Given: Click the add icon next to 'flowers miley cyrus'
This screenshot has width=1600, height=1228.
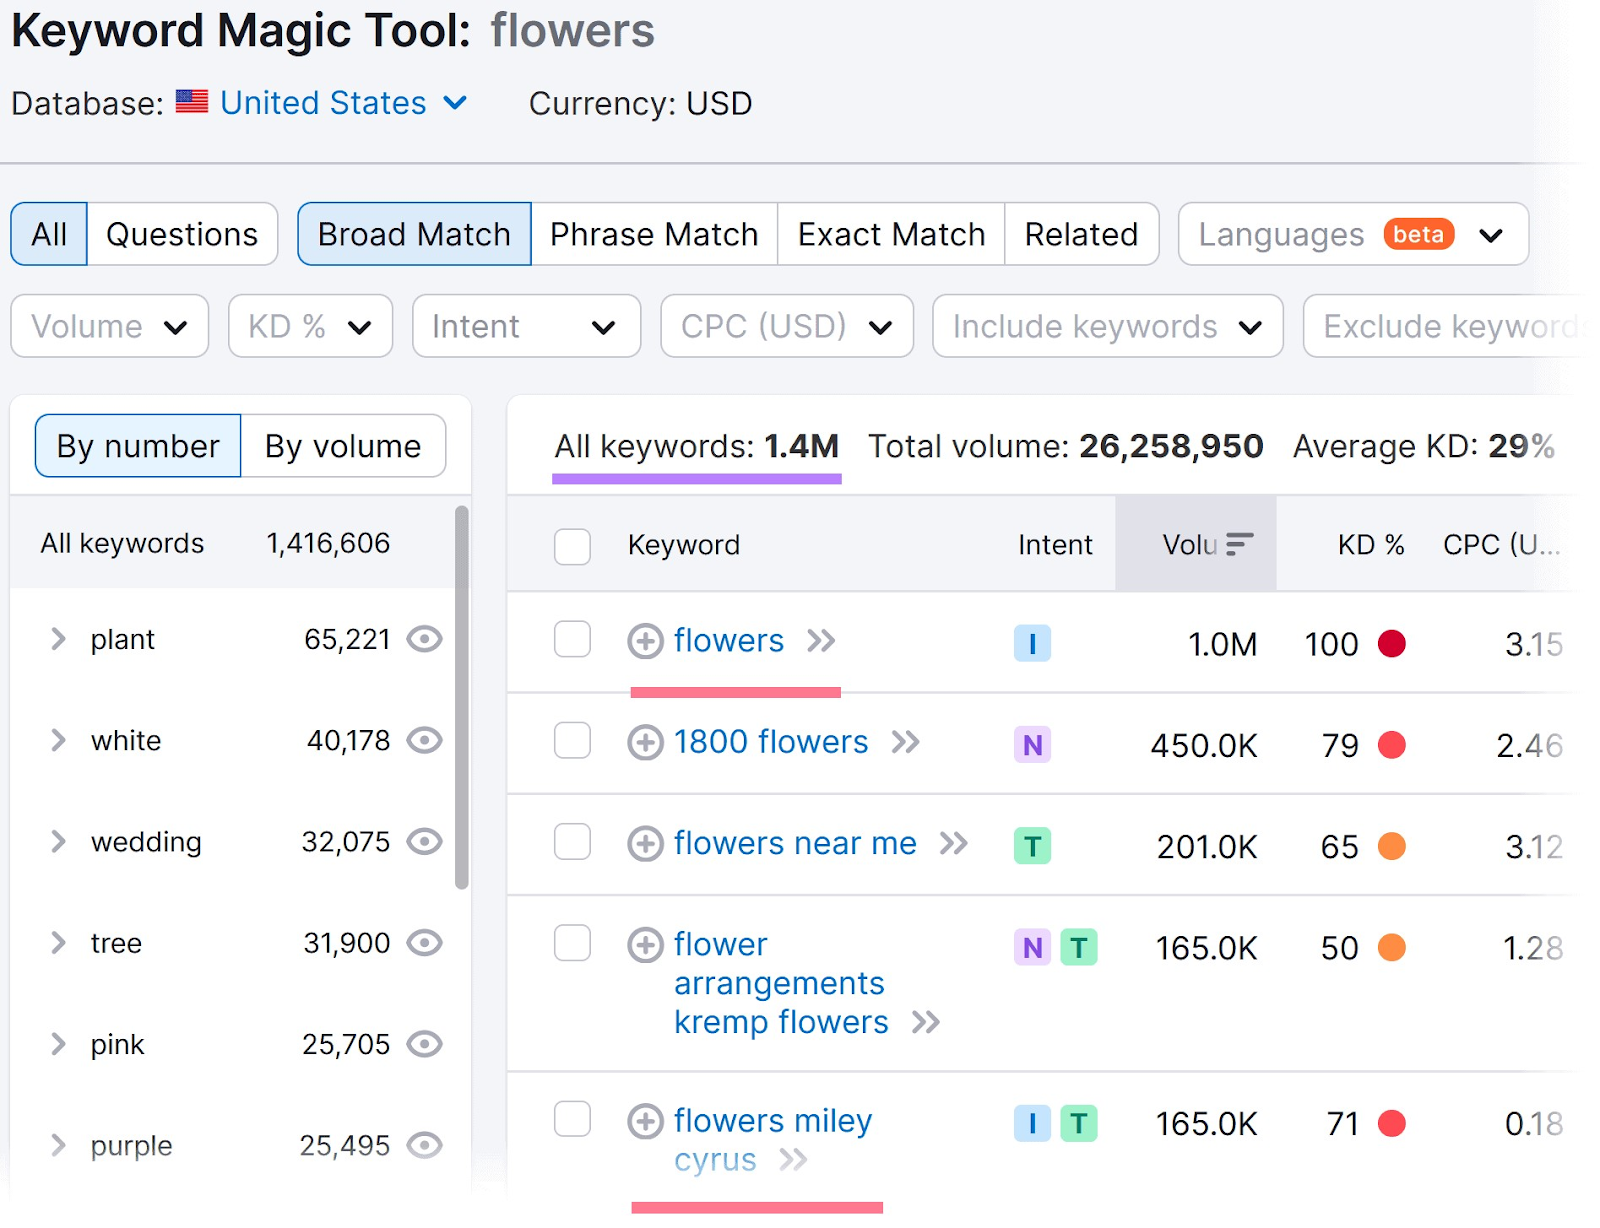Looking at the screenshot, I should 646,1121.
